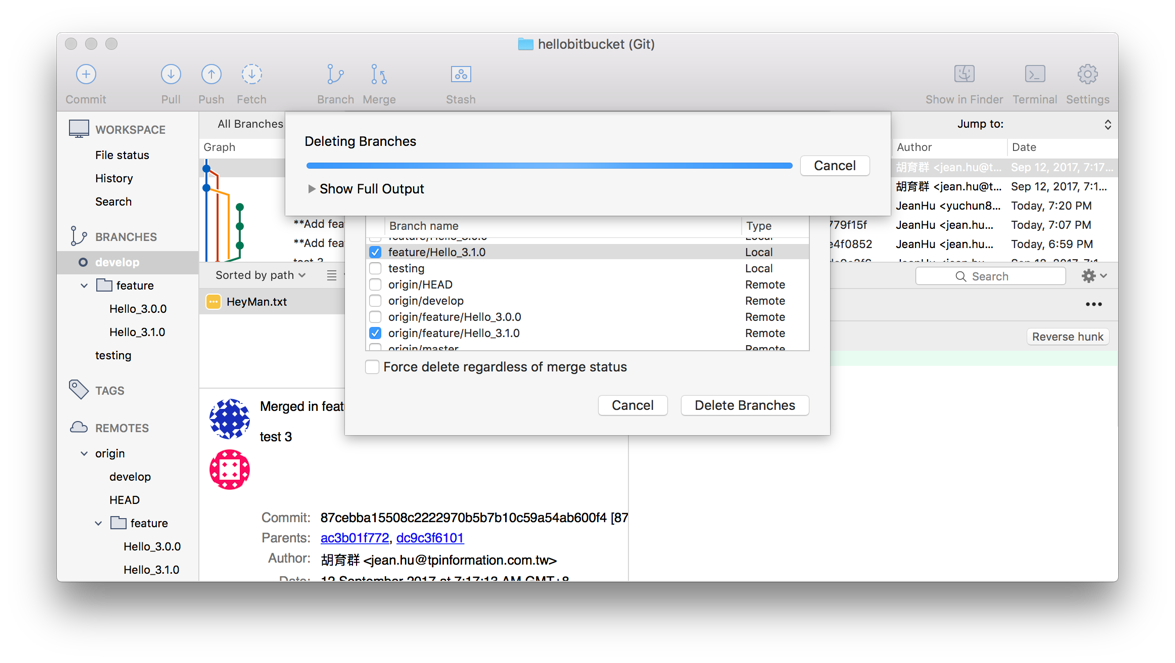Image resolution: width=1175 pixels, height=663 pixels.
Task: Check the origin/feature/Hello_3.0.0 checkbox
Action: point(375,317)
